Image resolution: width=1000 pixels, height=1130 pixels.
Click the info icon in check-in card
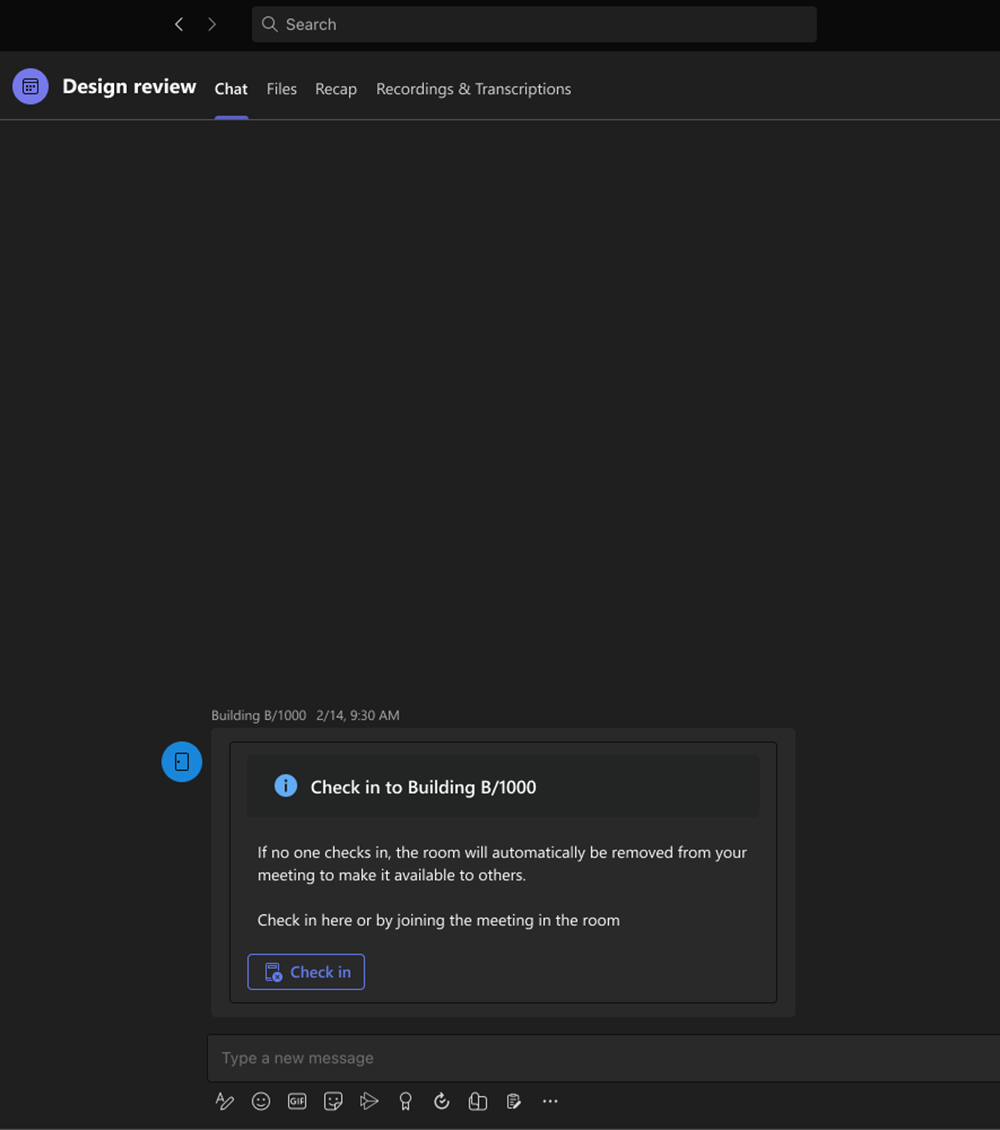[x=285, y=786]
